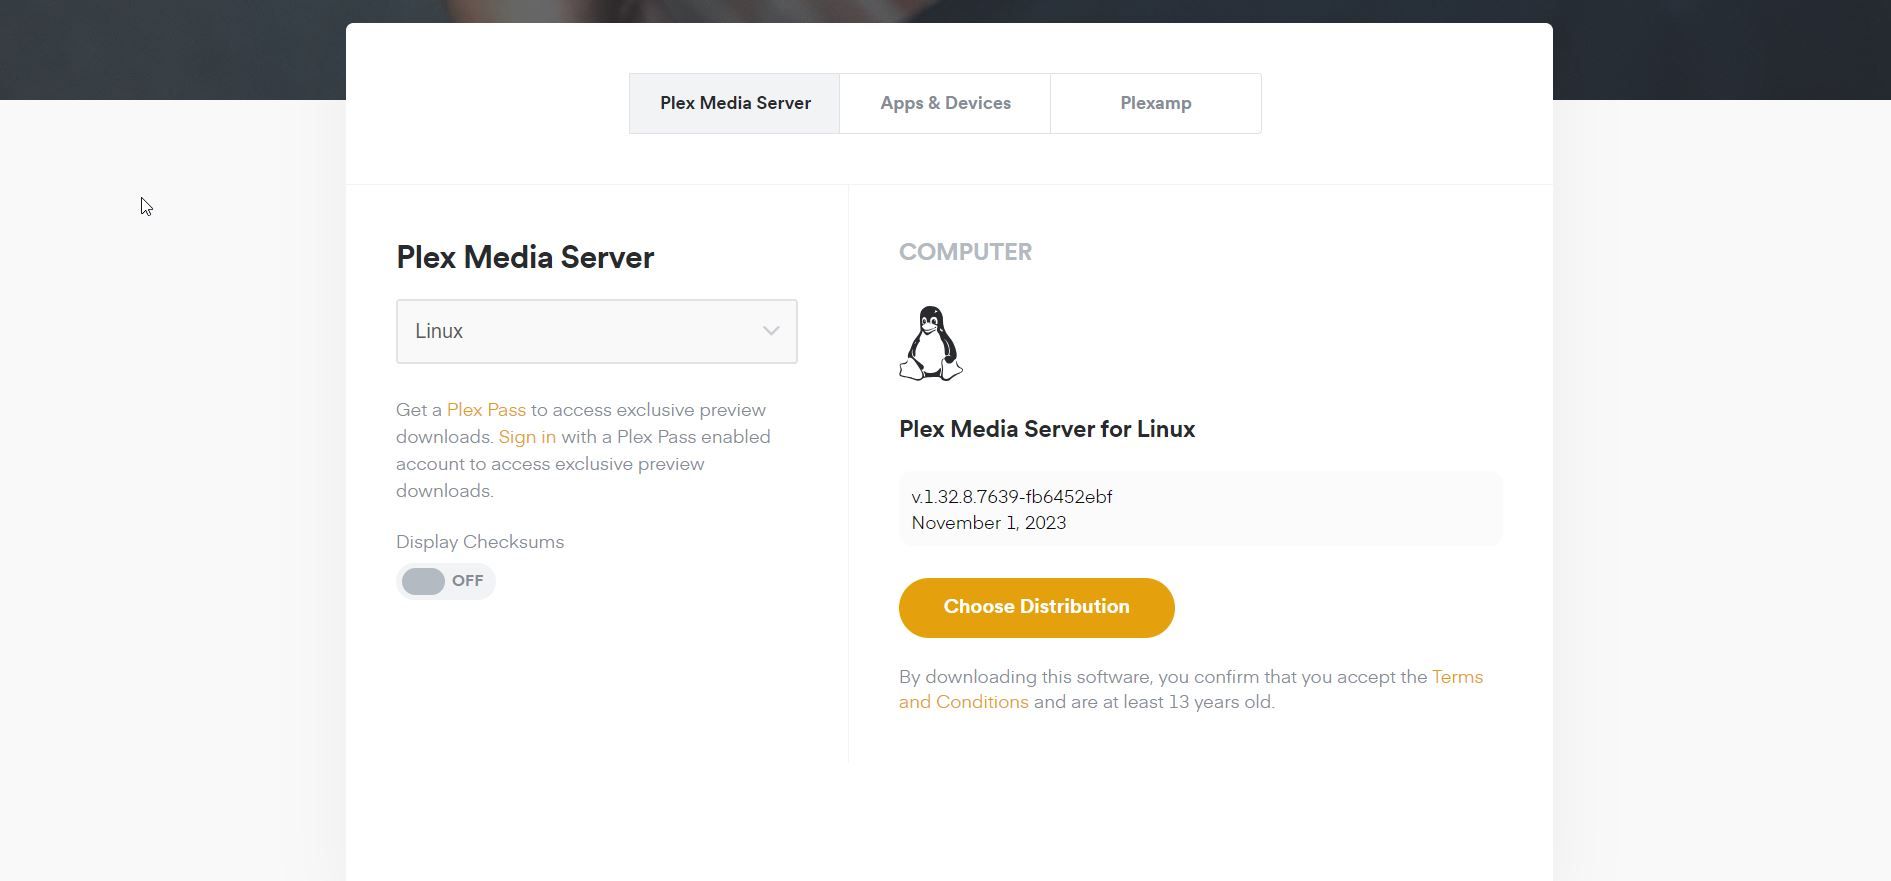Click the version number v.1.32.8.7639-fb6452ebf
Screen dimensions: 1891x881
point(1011,497)
